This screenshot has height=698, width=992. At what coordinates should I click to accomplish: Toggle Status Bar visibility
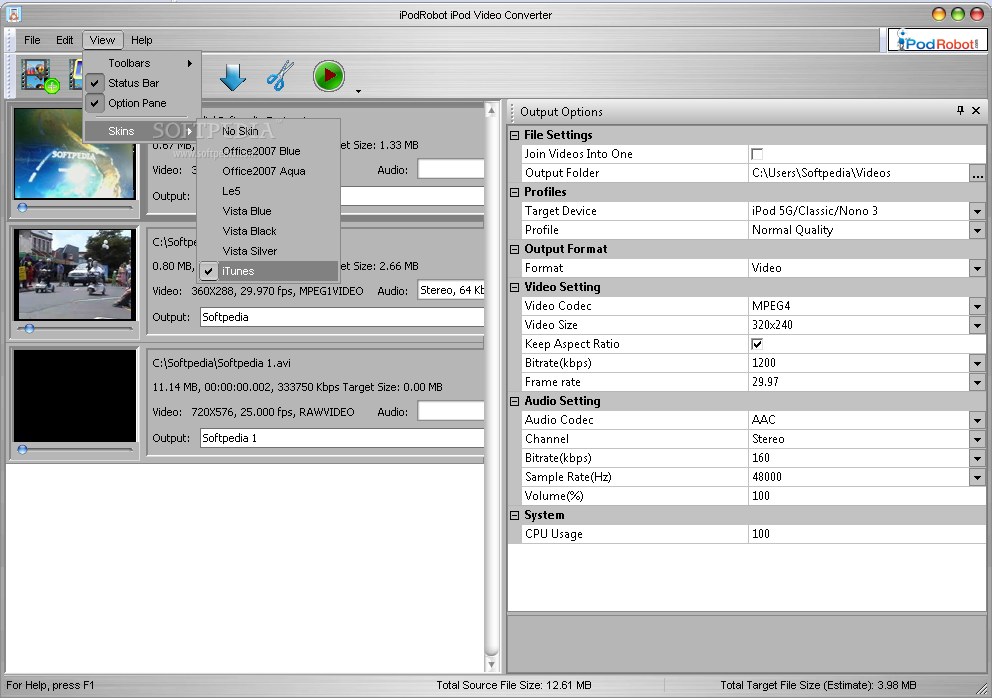(142, 83)
